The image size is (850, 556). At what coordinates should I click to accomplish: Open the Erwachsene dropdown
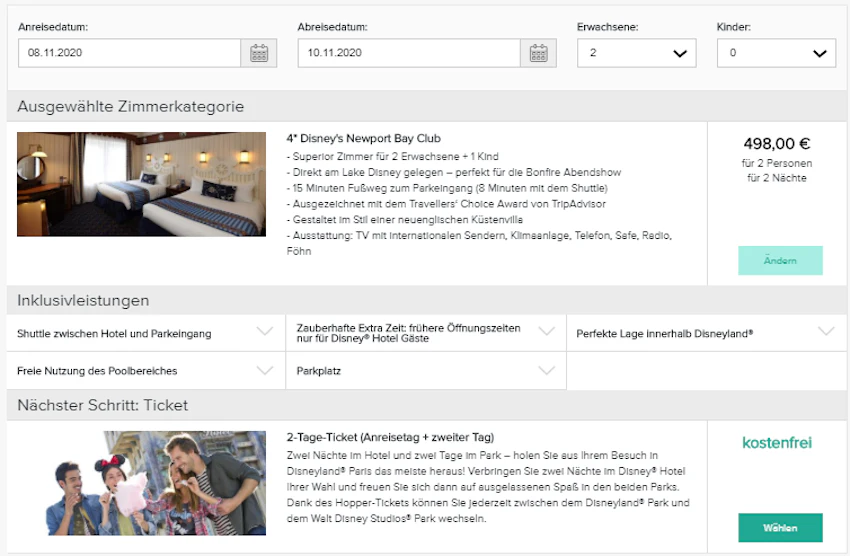point(636,53)
